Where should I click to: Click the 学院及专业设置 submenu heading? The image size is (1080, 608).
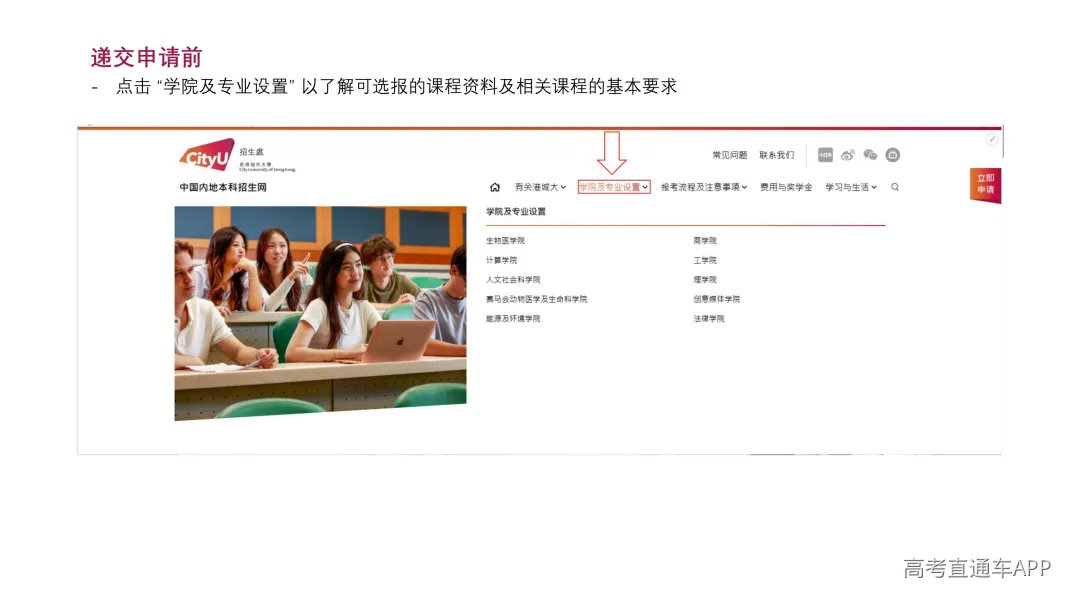coord(516,212)
